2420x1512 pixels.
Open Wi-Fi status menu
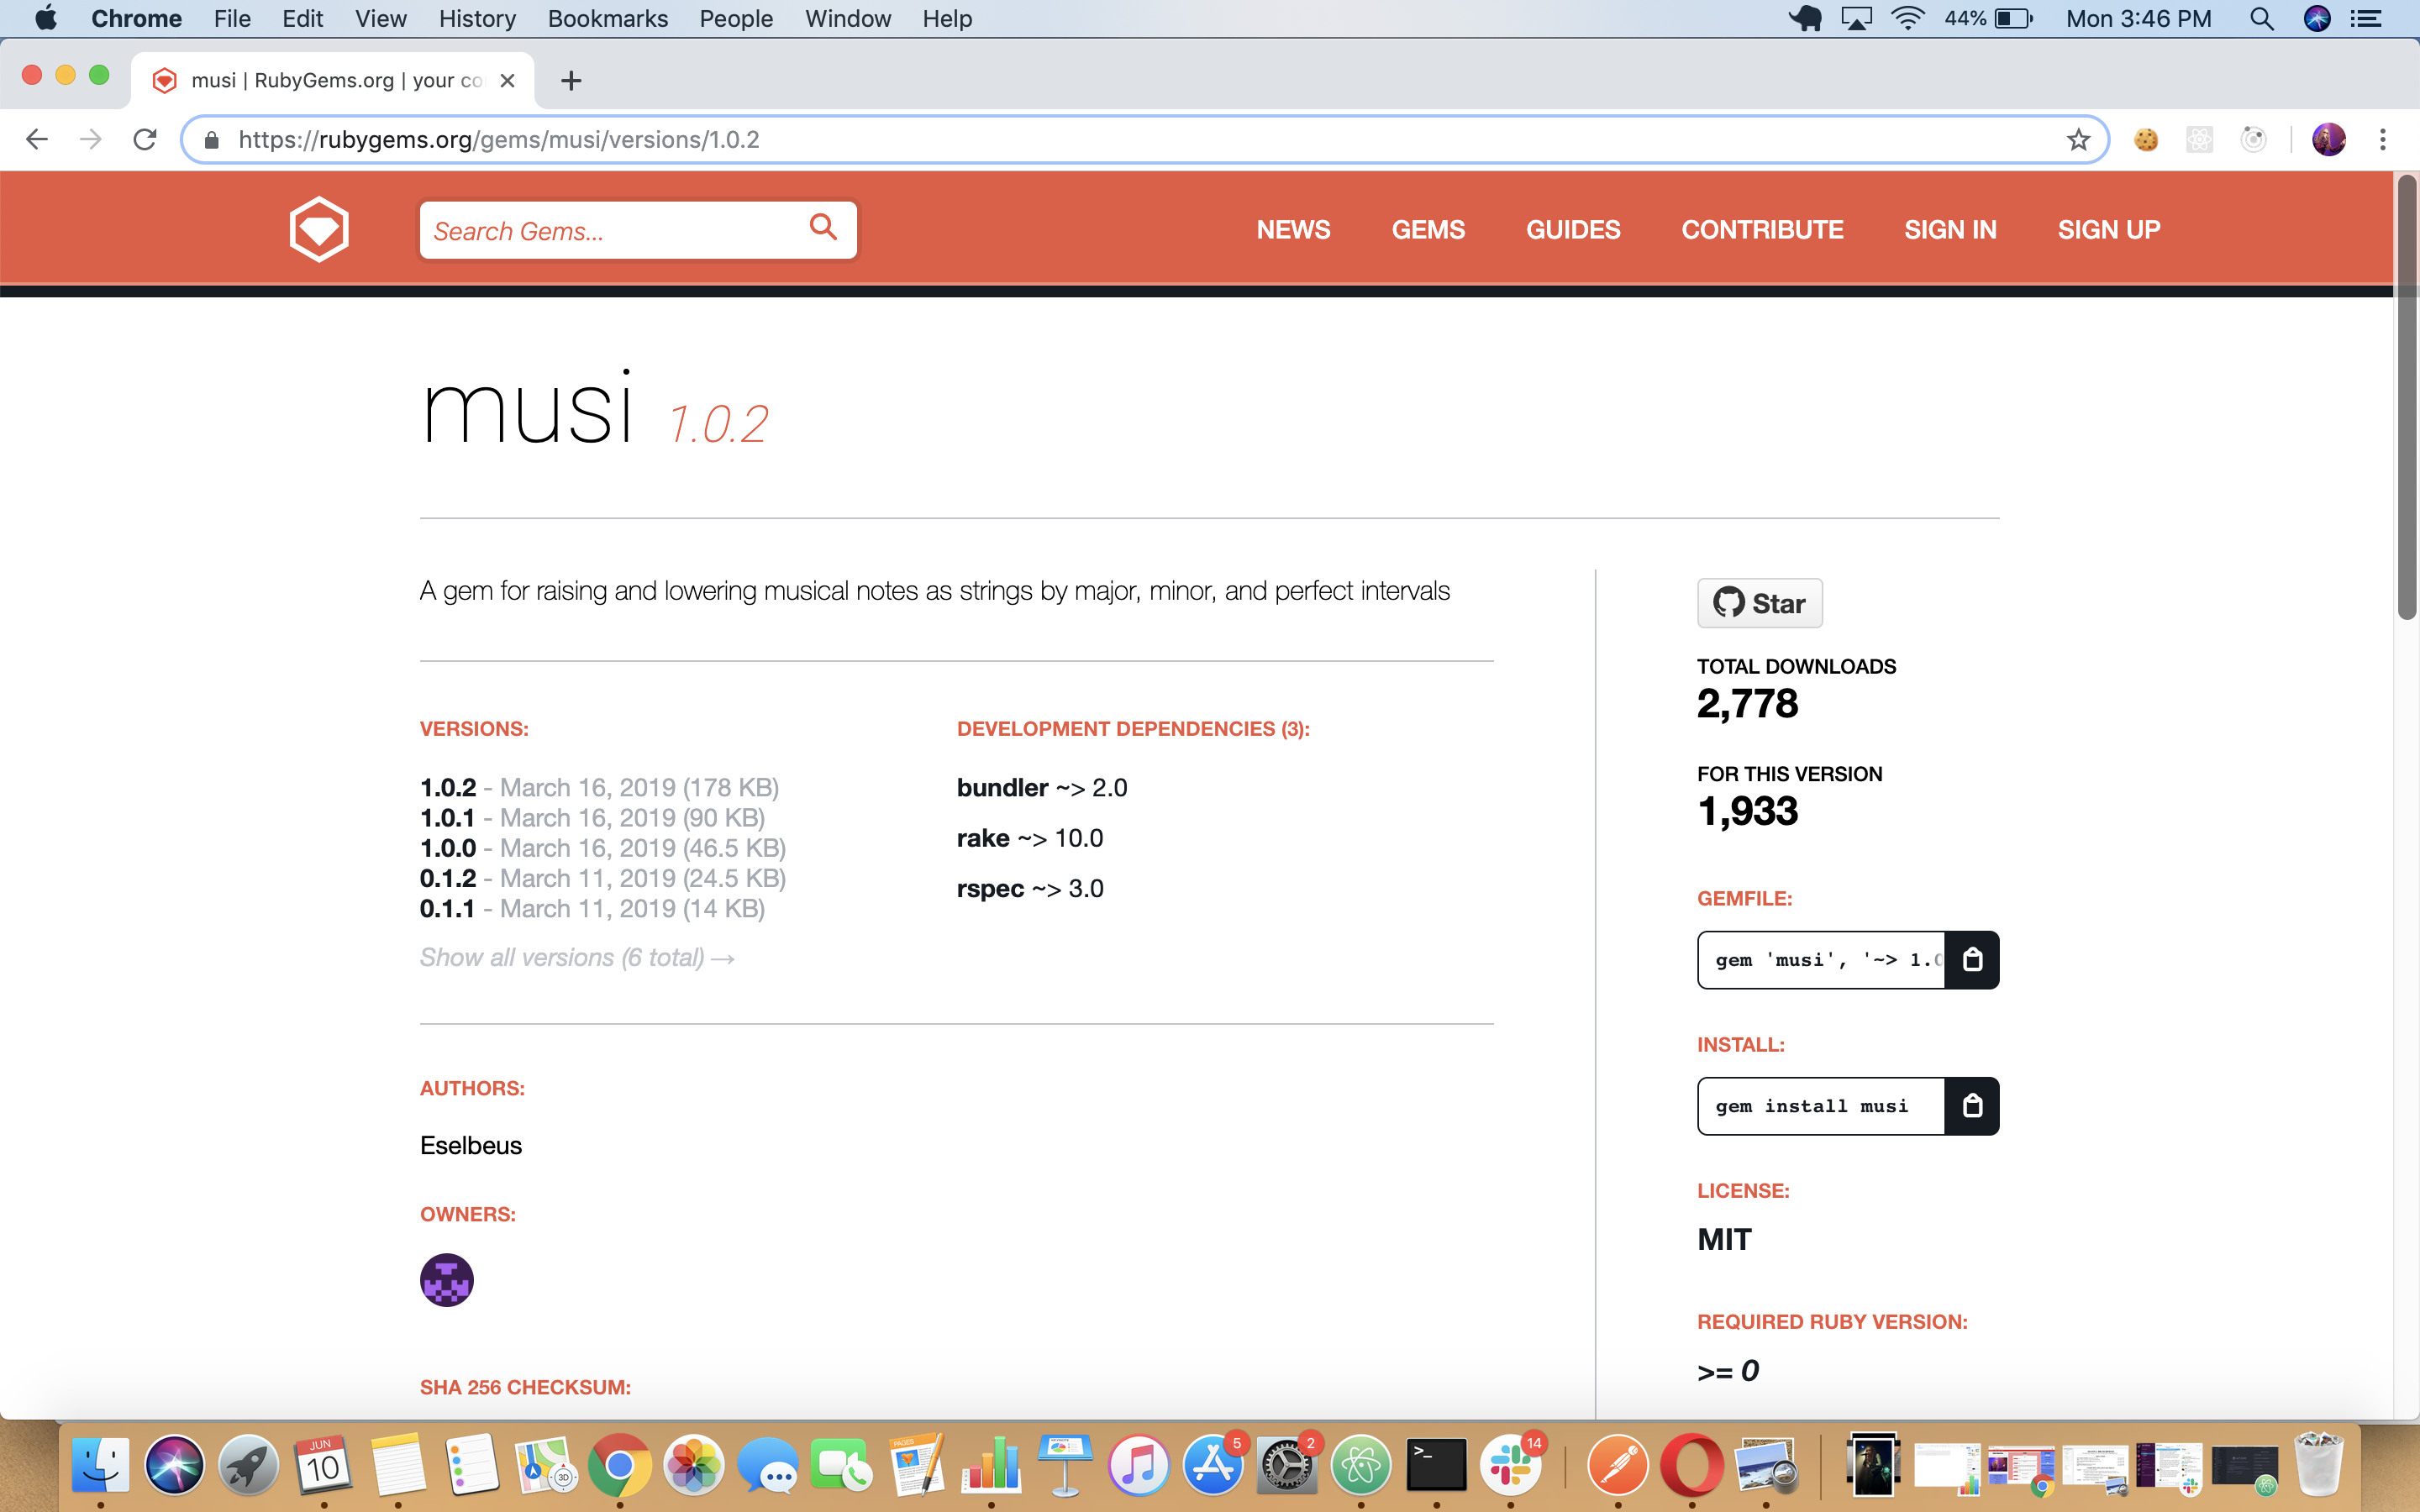click(x=1908, y=19)
